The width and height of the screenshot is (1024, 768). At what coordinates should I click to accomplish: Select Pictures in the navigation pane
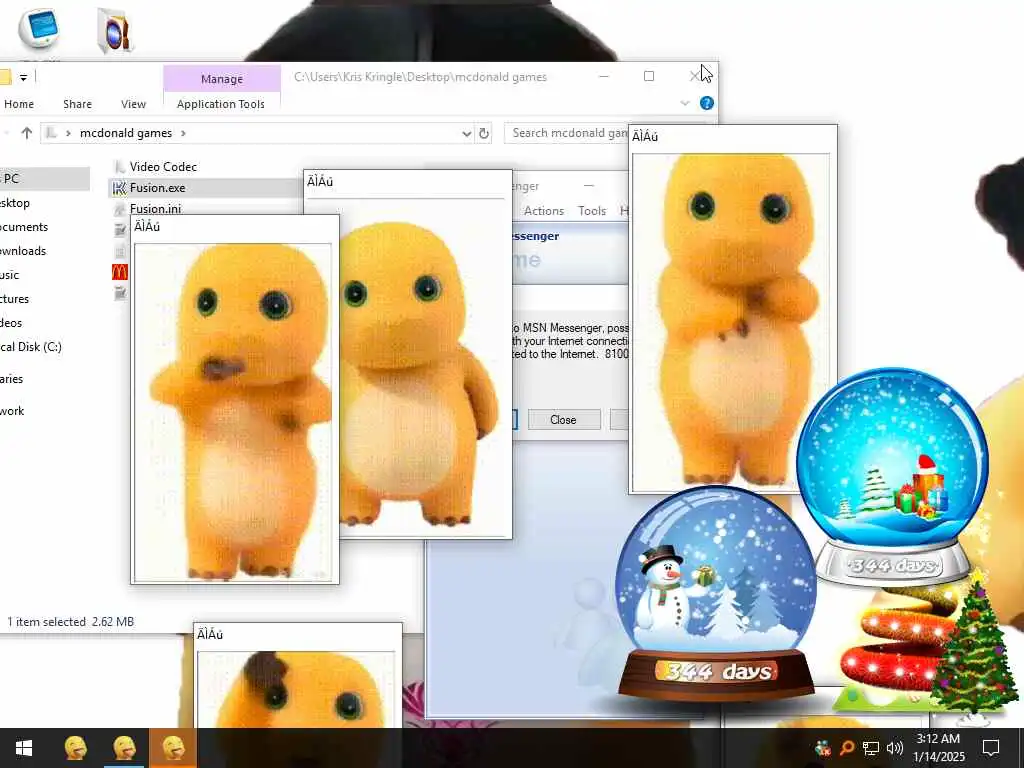tap(14, 299)
